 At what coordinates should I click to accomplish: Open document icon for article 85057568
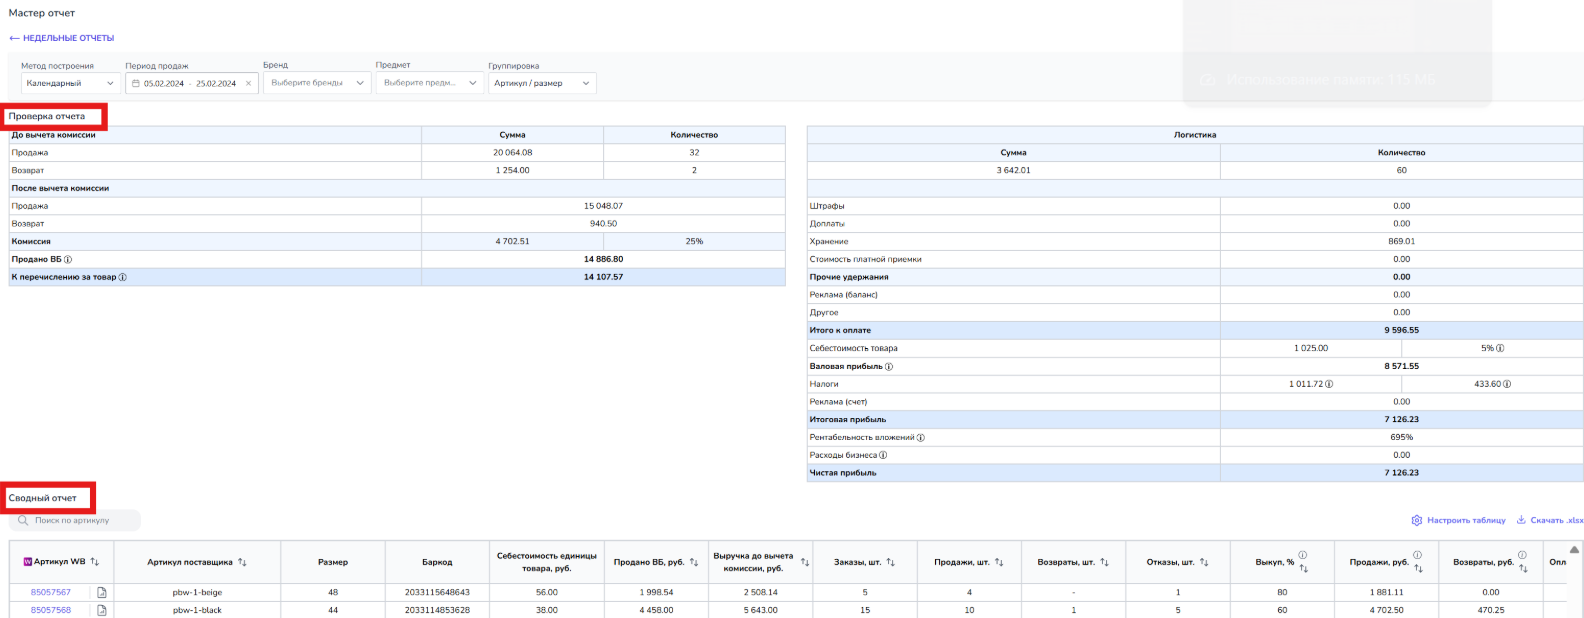point(101,610)
